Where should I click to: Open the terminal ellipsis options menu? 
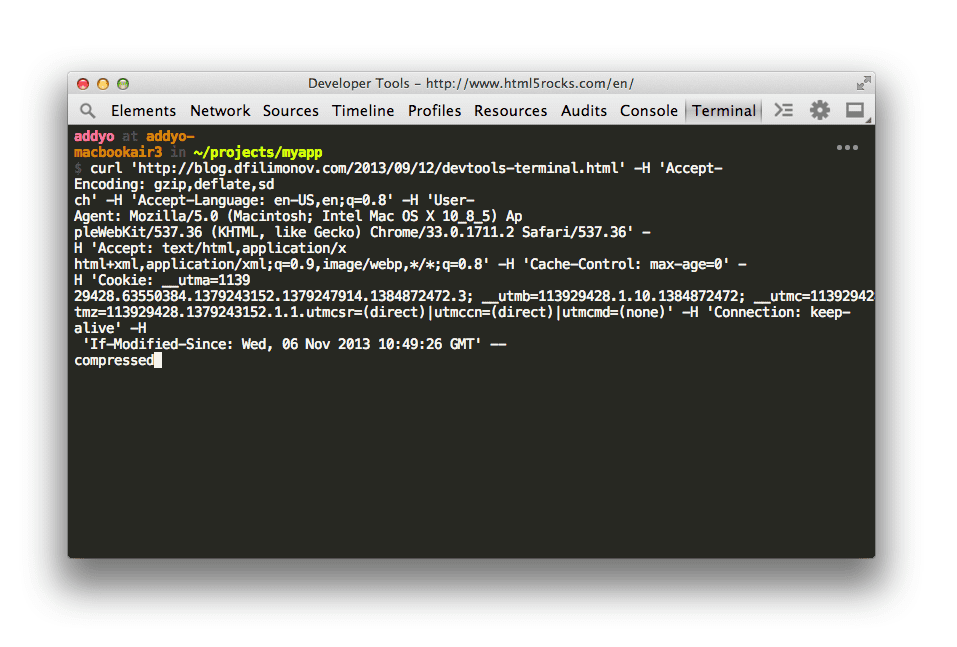(x=846, y=147)
